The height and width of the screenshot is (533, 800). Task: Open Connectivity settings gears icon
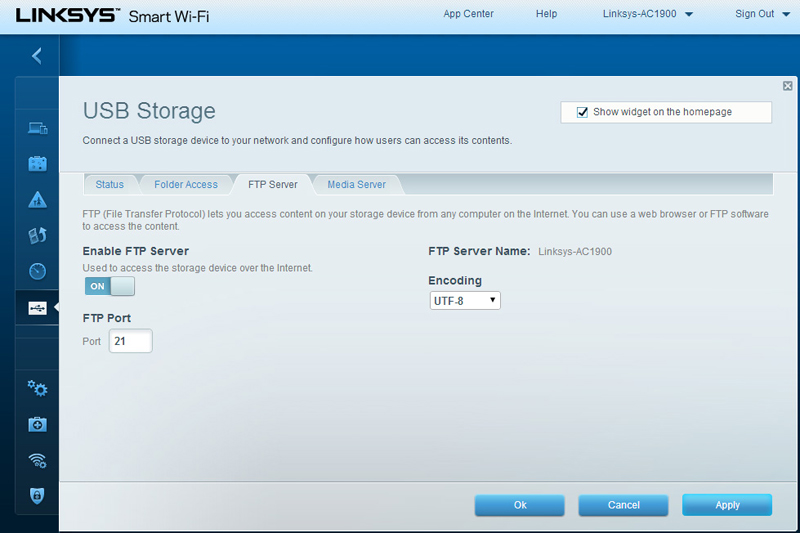coord(37,389)
